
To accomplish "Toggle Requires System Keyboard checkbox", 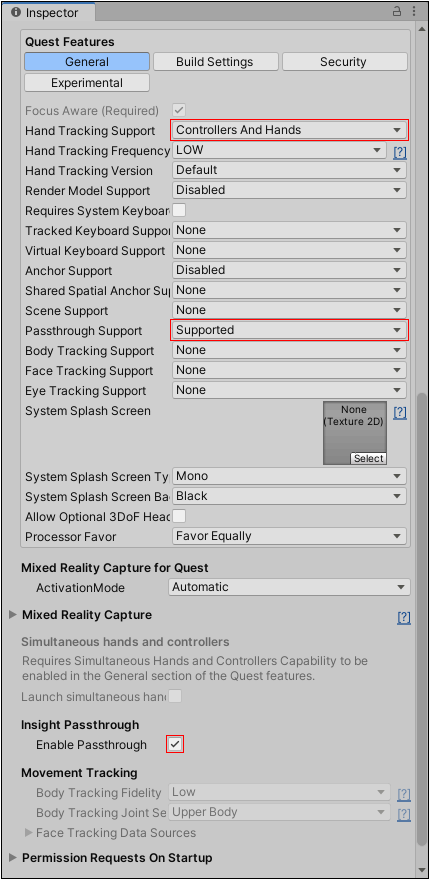I will 179,210.
